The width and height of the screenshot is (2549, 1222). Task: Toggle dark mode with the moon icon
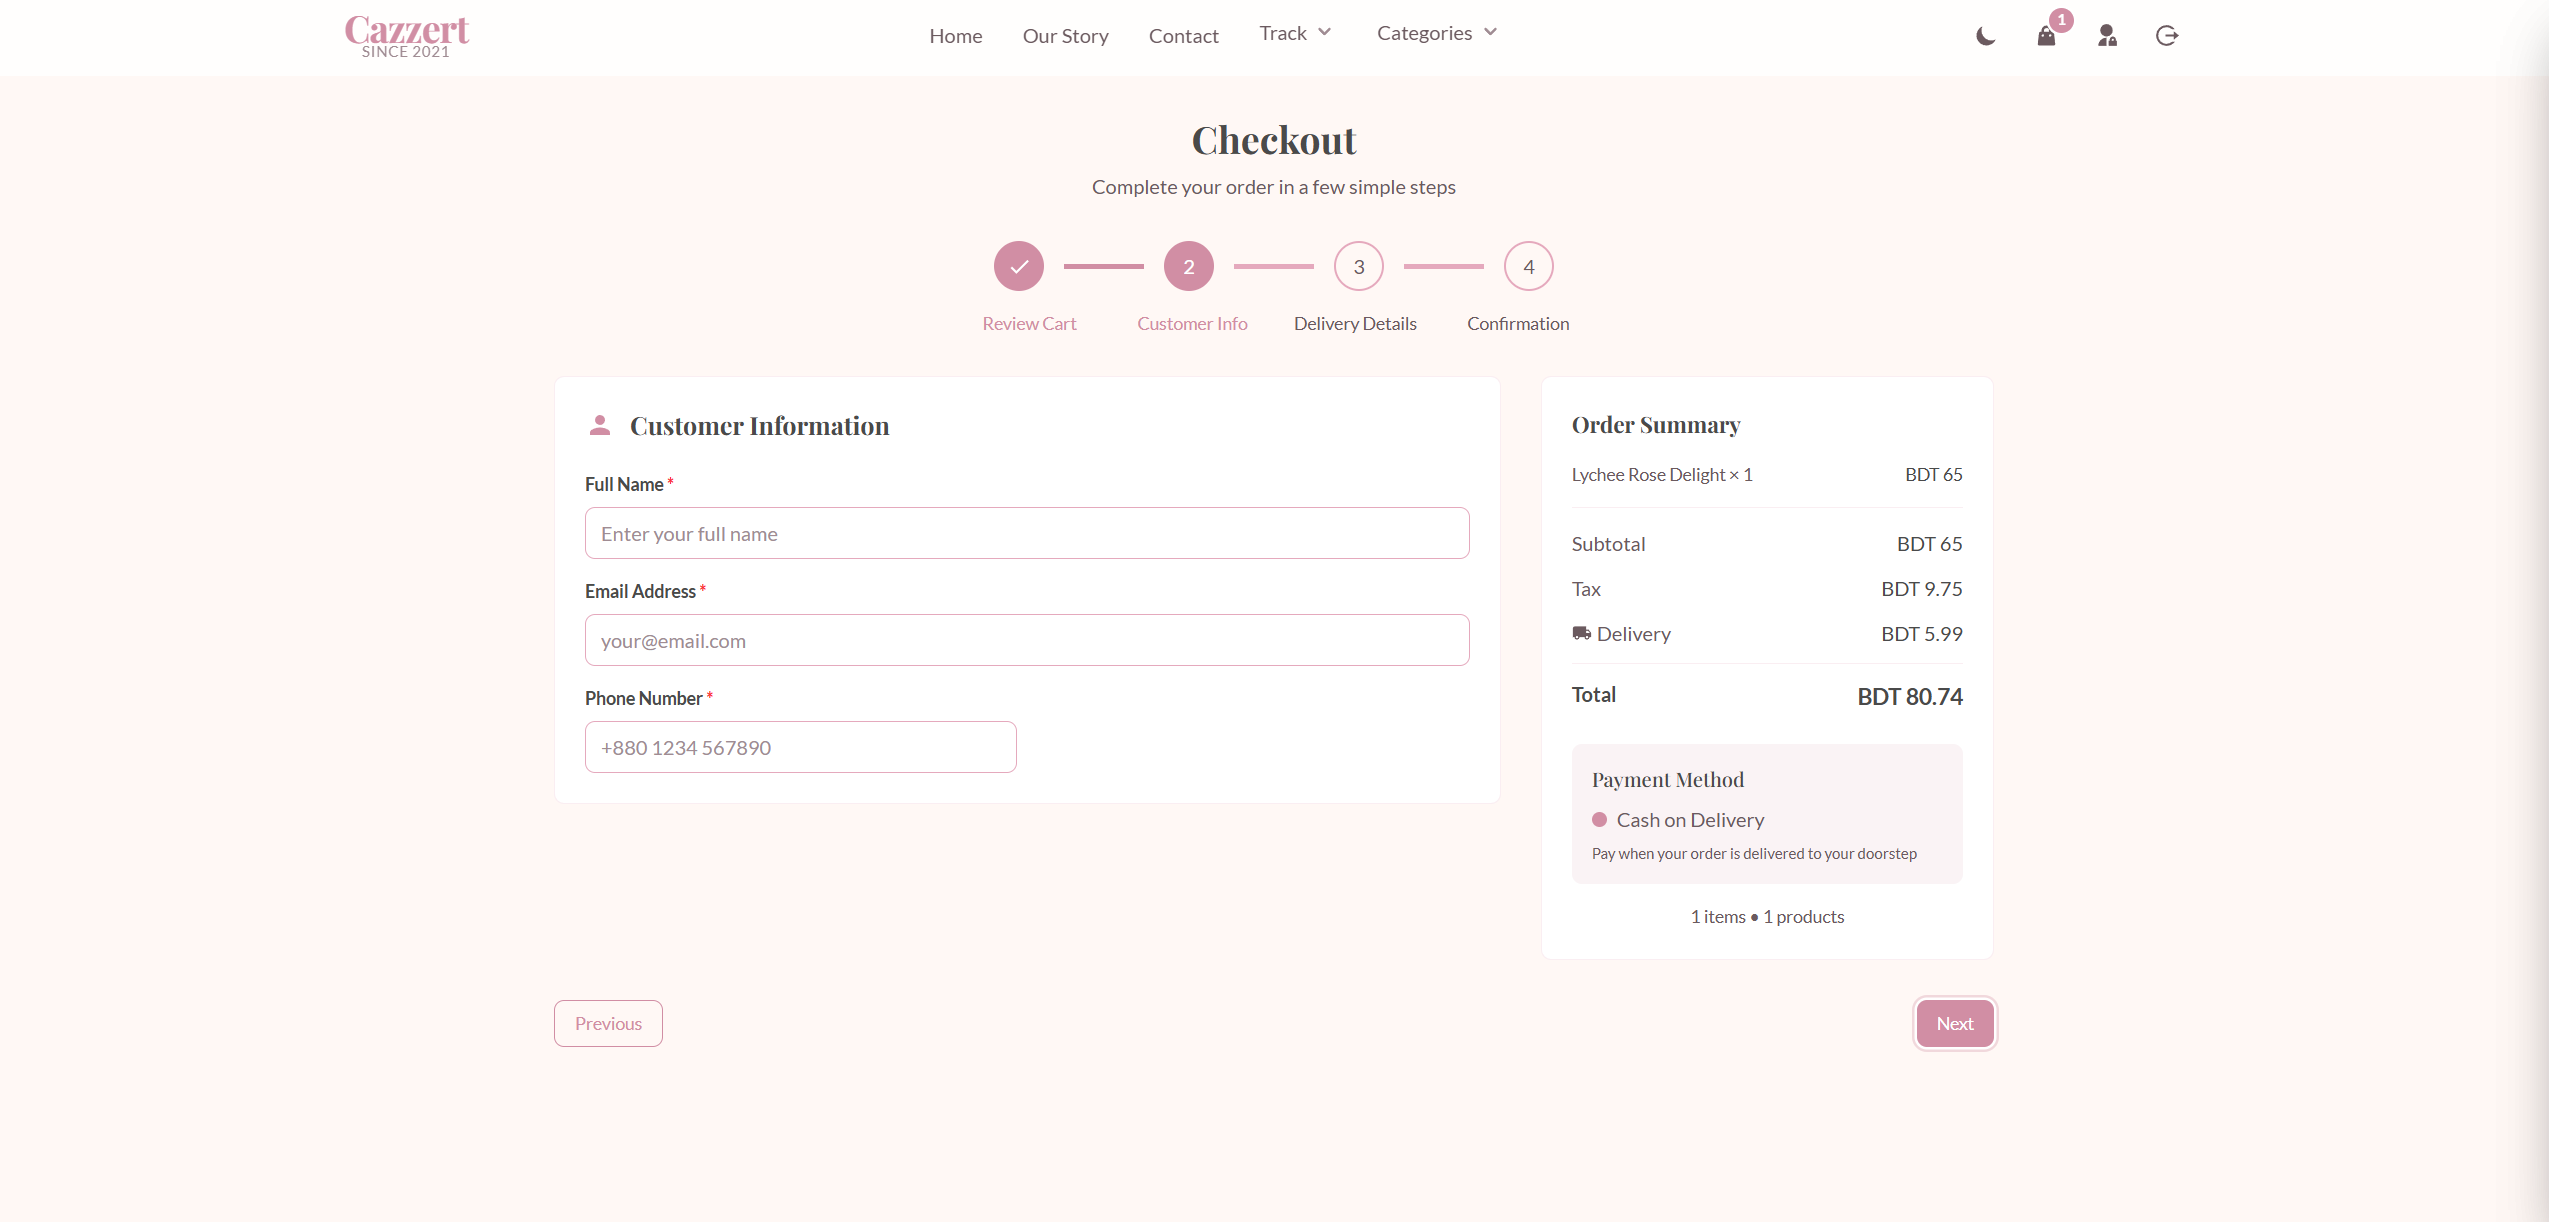click(x=1984, y=35)
